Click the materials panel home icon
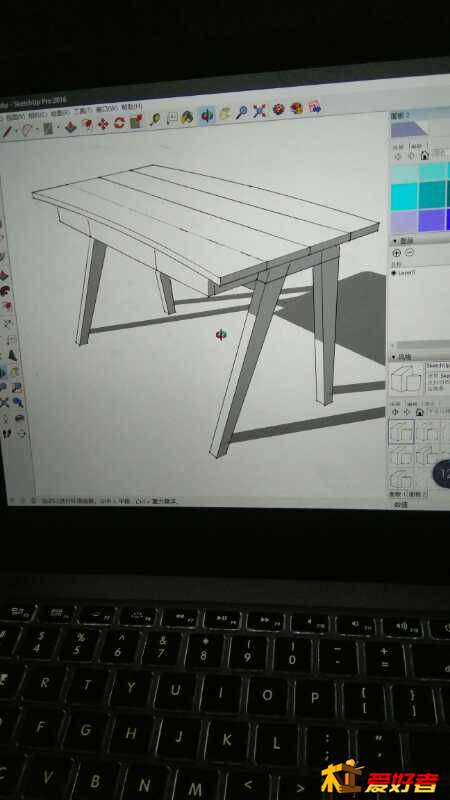Image resolution: width=450 pixels, height=800 pixels. 425,155
